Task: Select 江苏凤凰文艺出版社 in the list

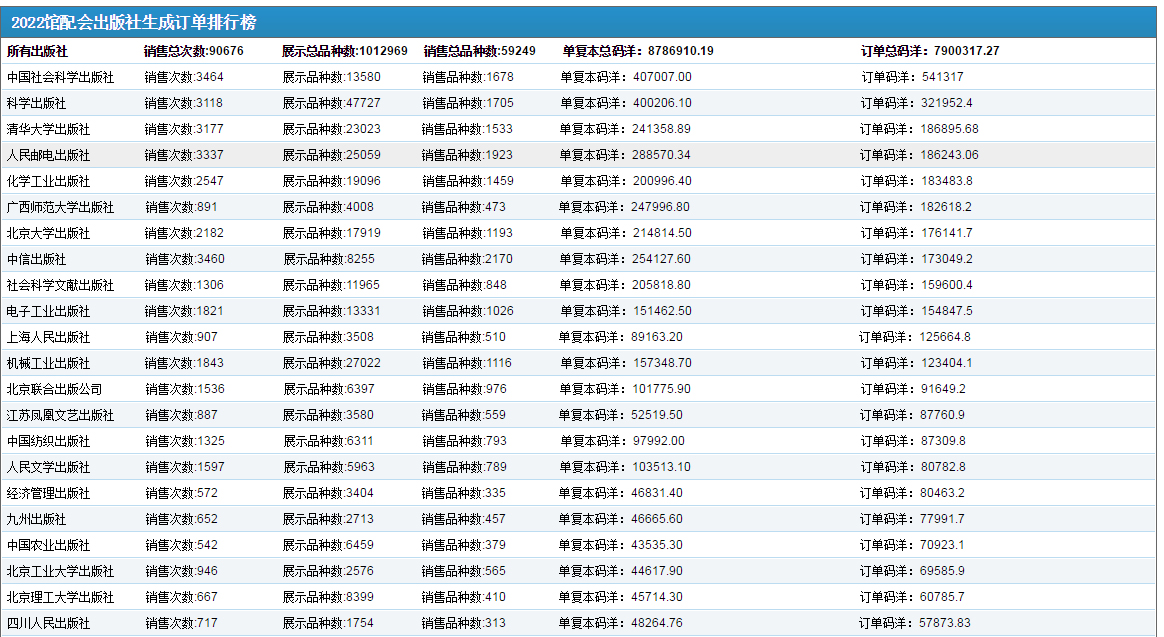Action: [60, 415]
